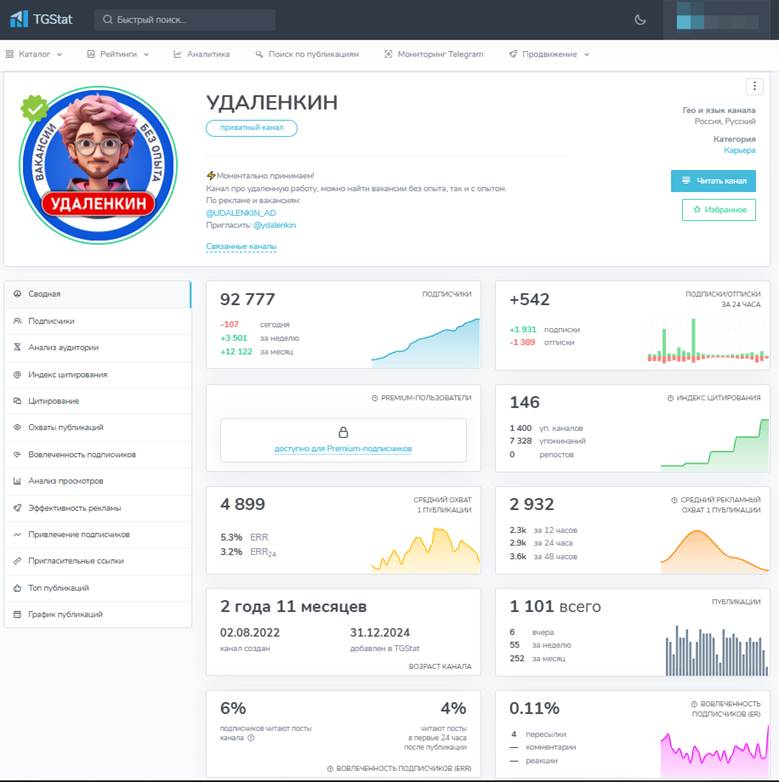The image size is (779, 782).
Task: Click the channel avatar image
Action: [x=98, y=166]
